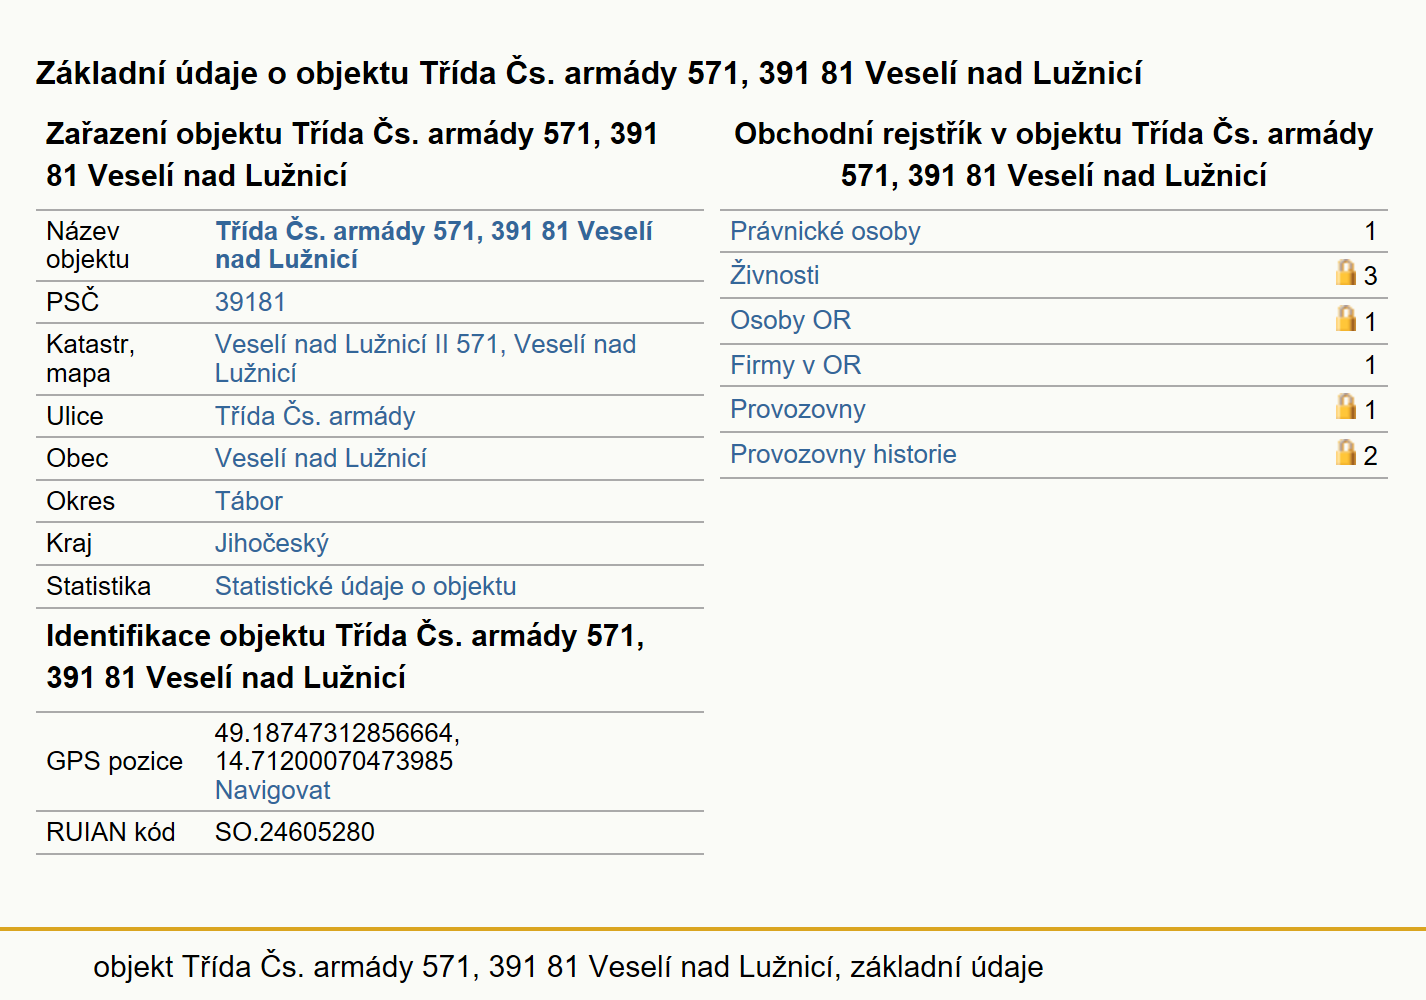Open the Firmy v OR link
Viewport: 1426px width, 1000px height.
(x=795, y=365)
